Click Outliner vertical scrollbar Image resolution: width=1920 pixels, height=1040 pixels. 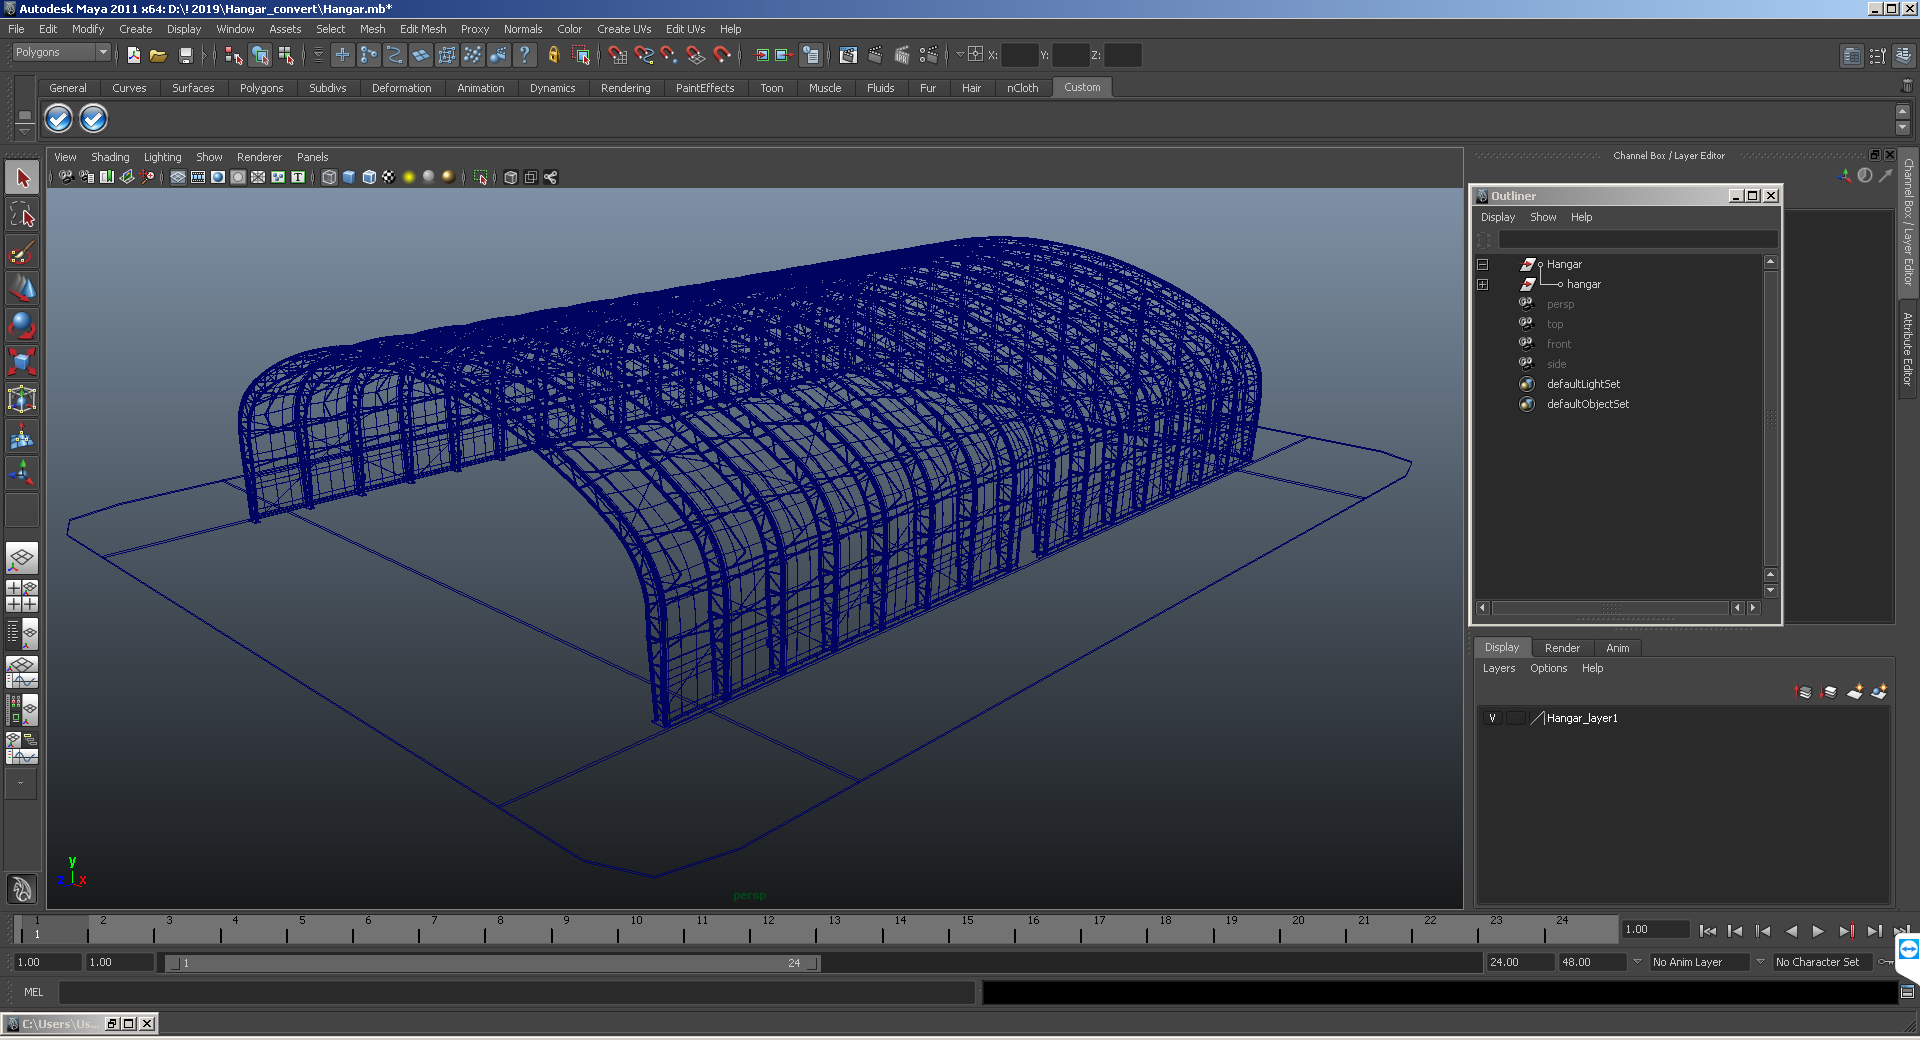click(x=1770, y=418)
